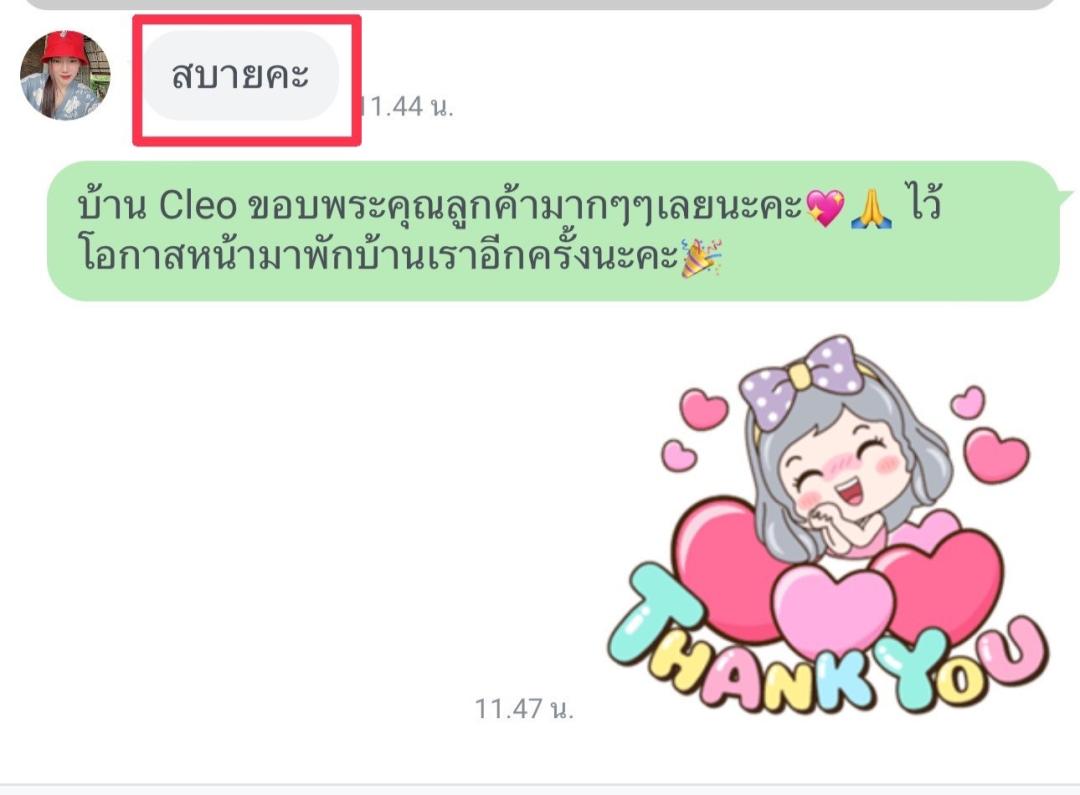Open the Thank You girl sticker
The image size is (1080, 795).
827,525
